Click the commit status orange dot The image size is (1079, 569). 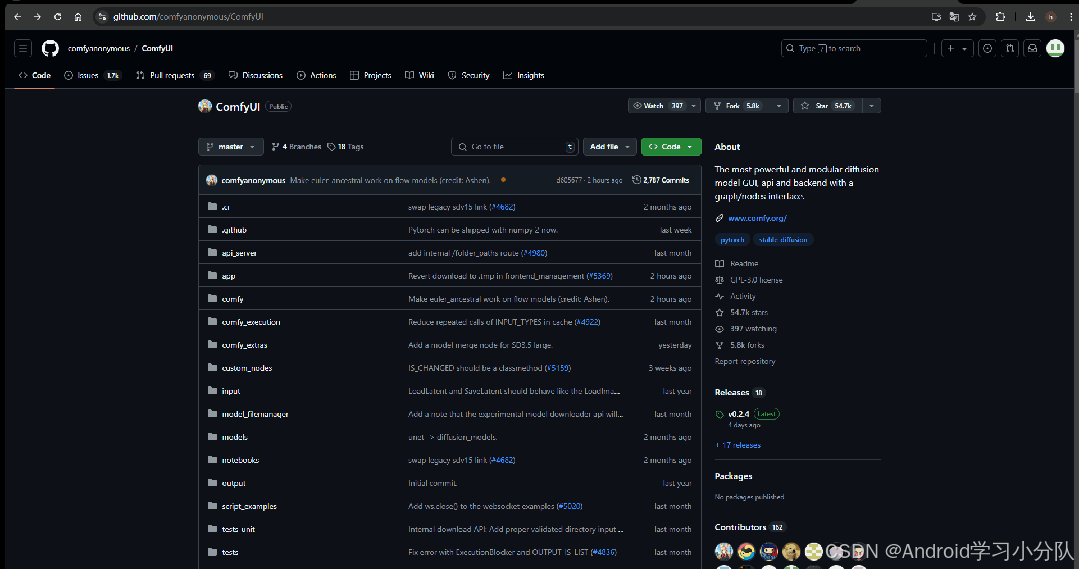click(x=503, y=180)
